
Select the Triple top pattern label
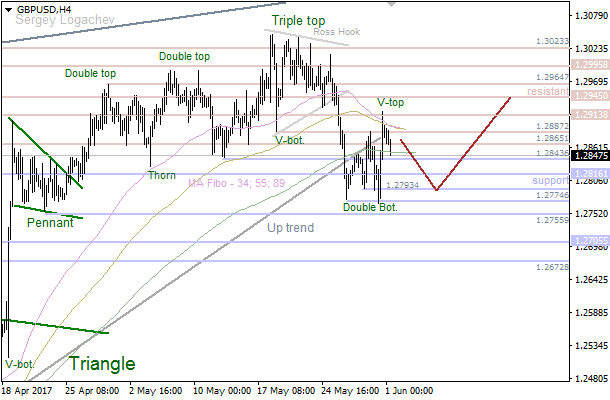coord(298,20)
